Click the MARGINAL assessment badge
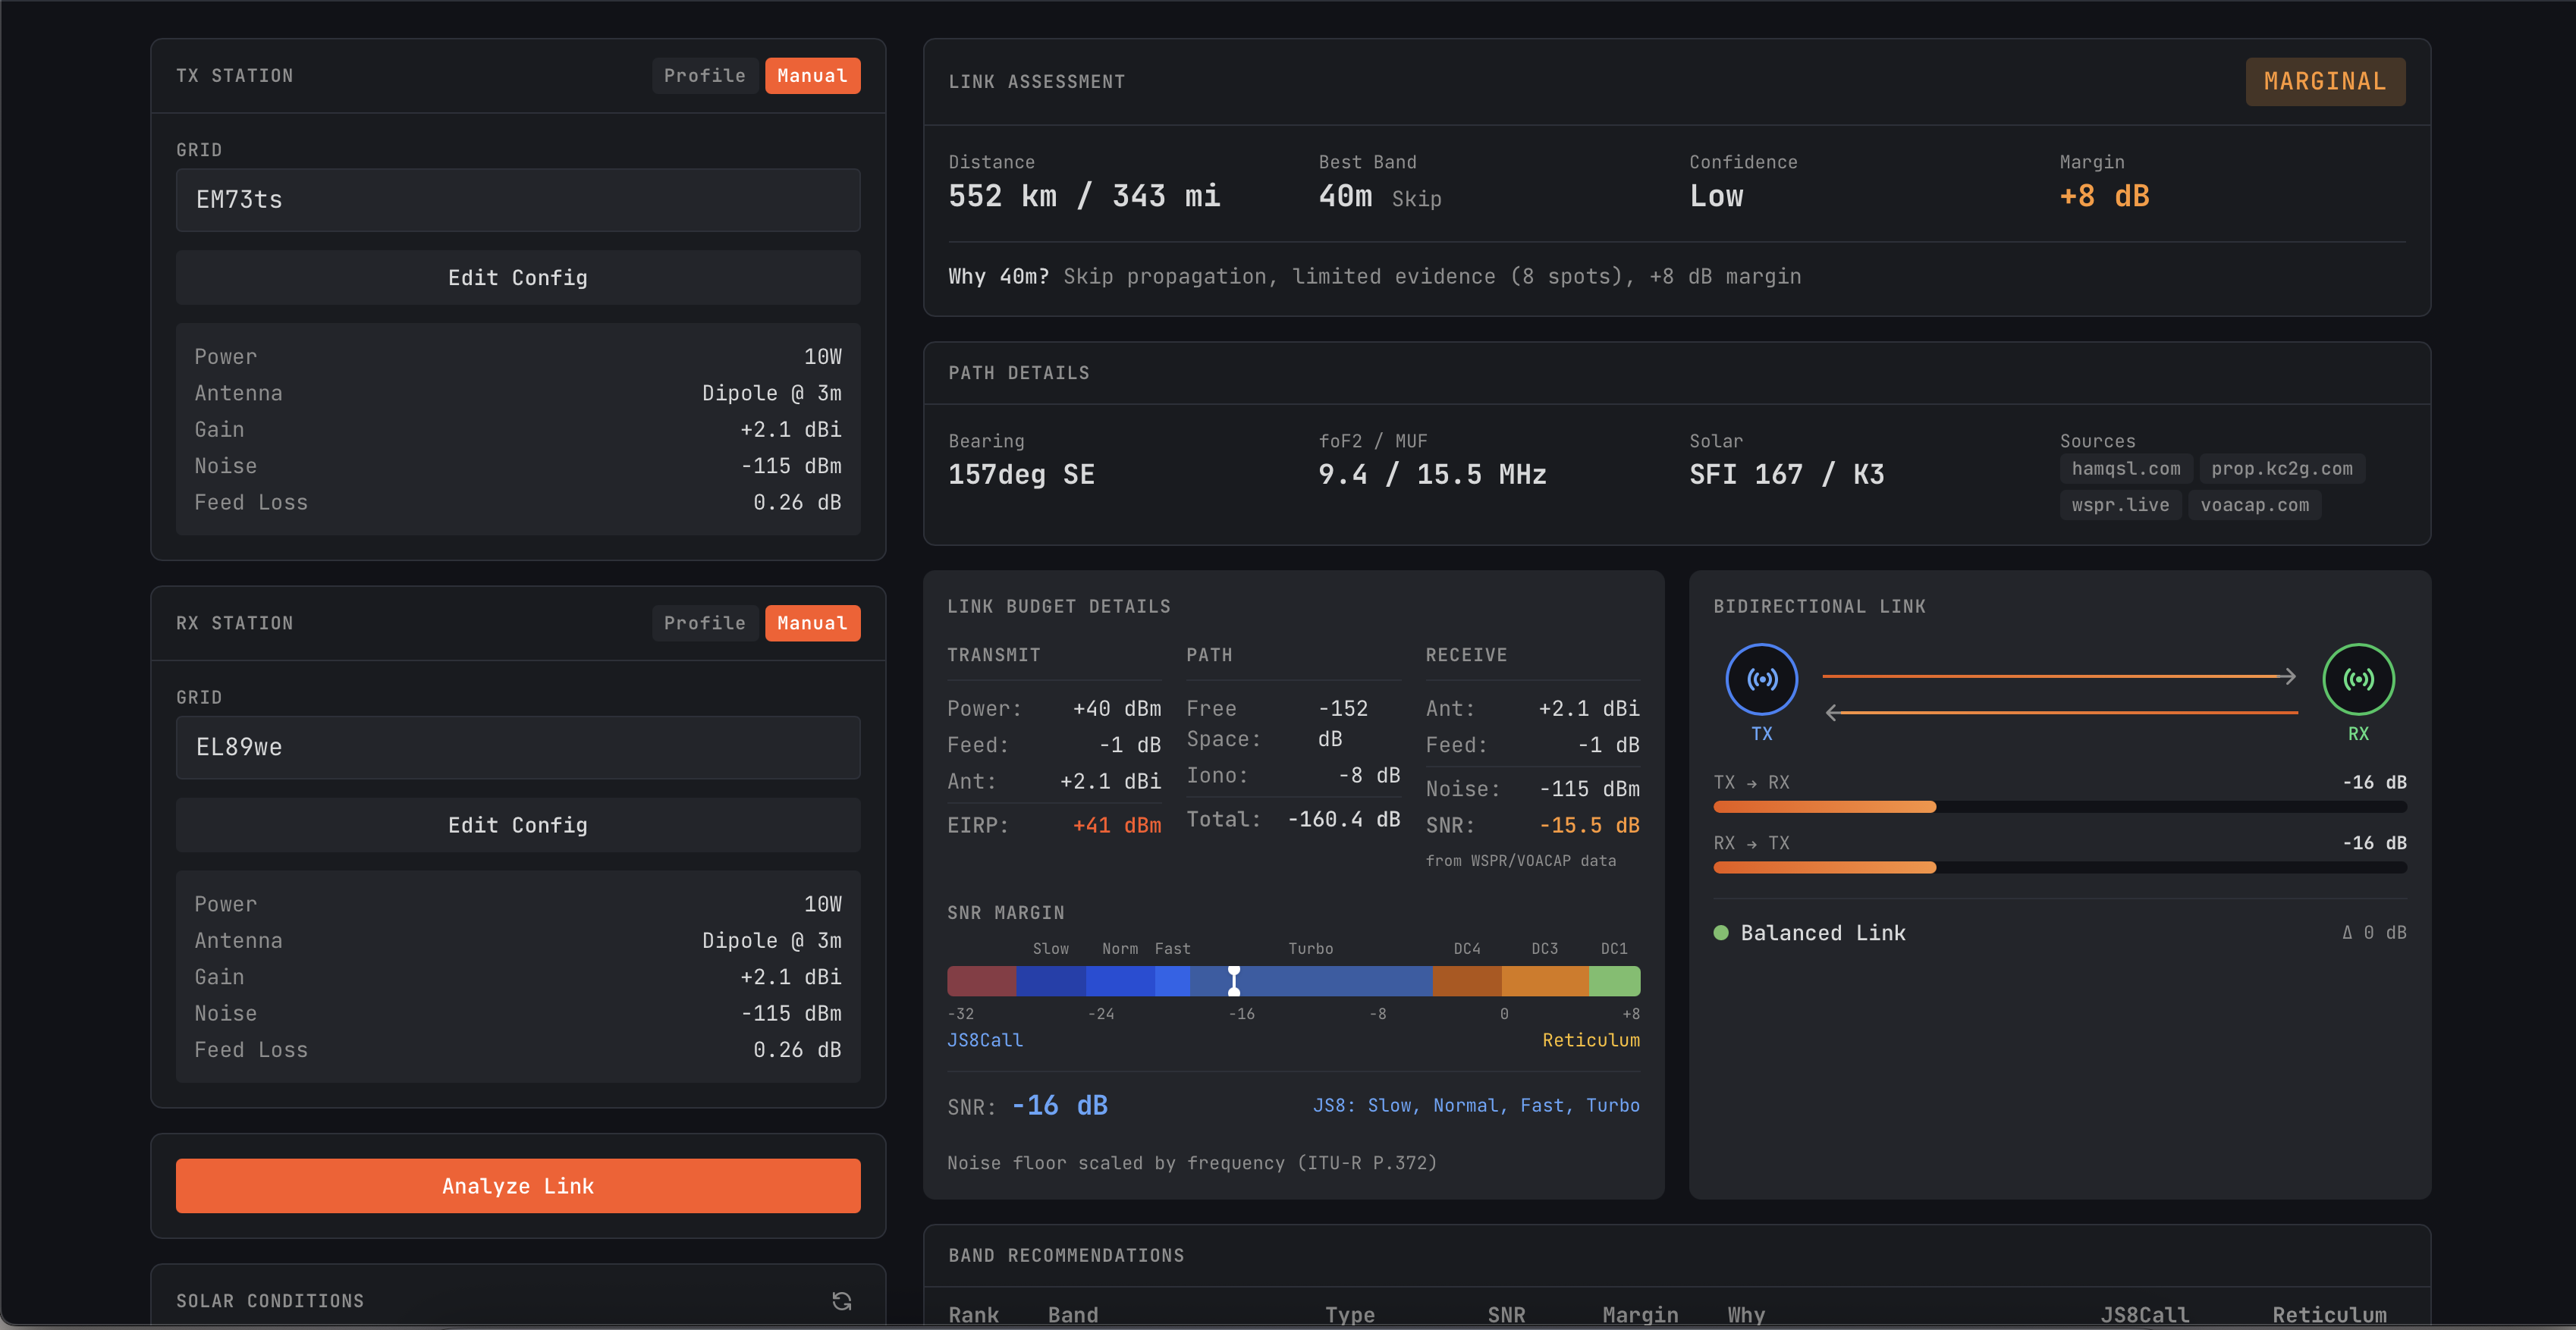 (x=2324, y=81)
